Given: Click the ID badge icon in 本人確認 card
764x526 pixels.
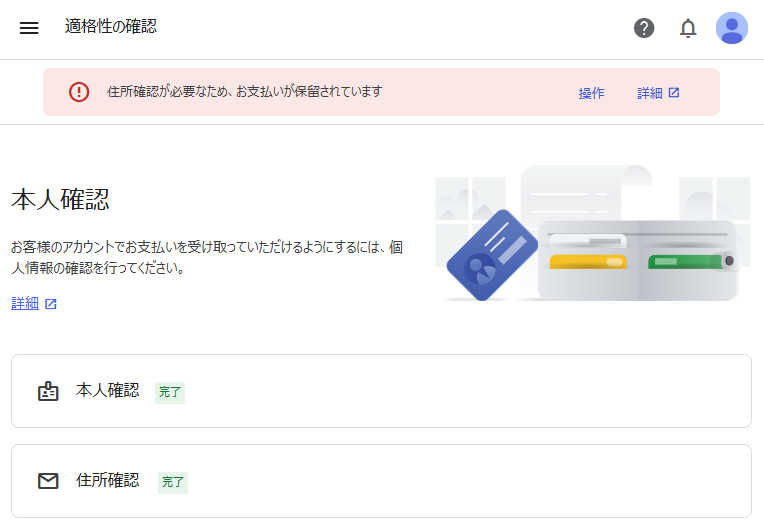Looking at the screenshot, I should [48, 391].
